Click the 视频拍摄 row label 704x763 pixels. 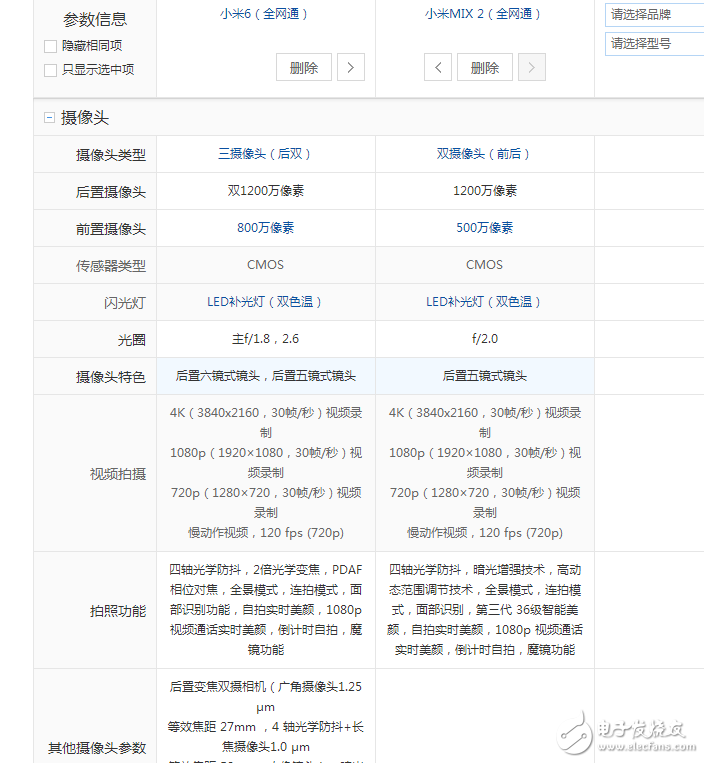coord(118,473)
